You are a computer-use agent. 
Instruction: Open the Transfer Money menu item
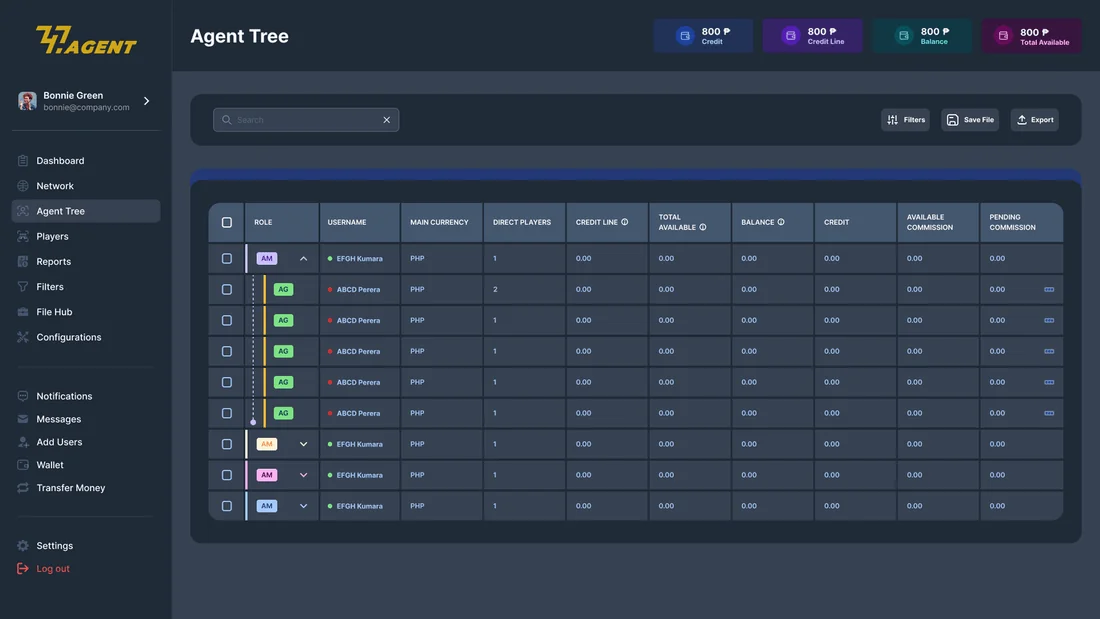coord(70,488)
